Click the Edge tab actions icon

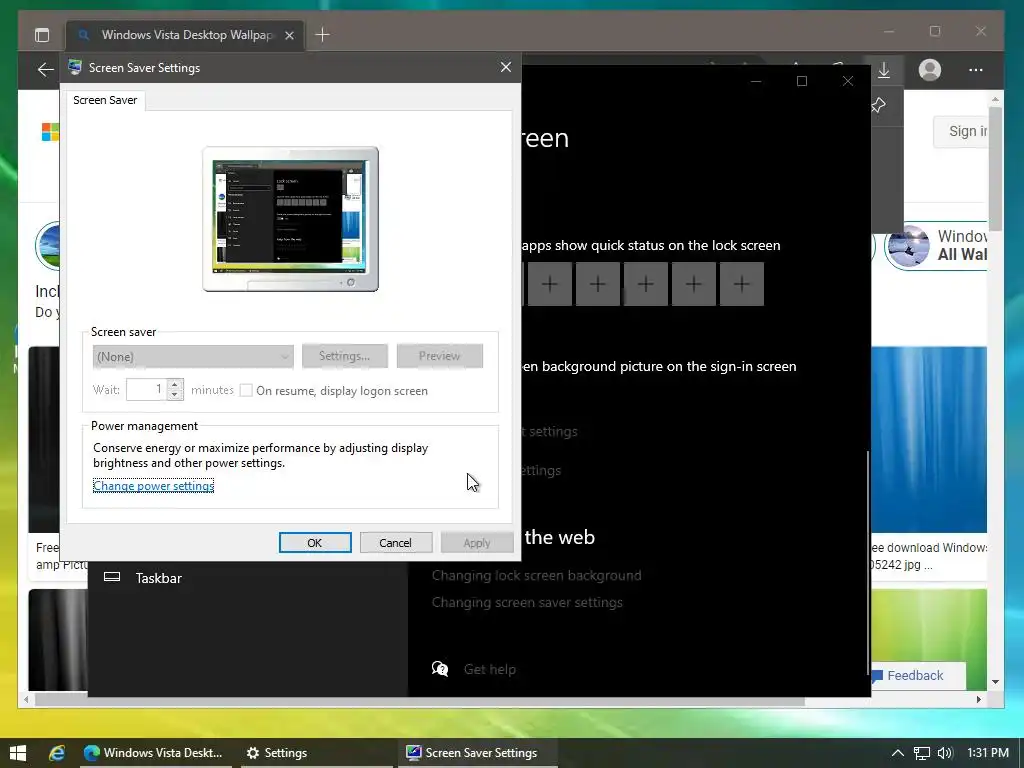[42, 35]
